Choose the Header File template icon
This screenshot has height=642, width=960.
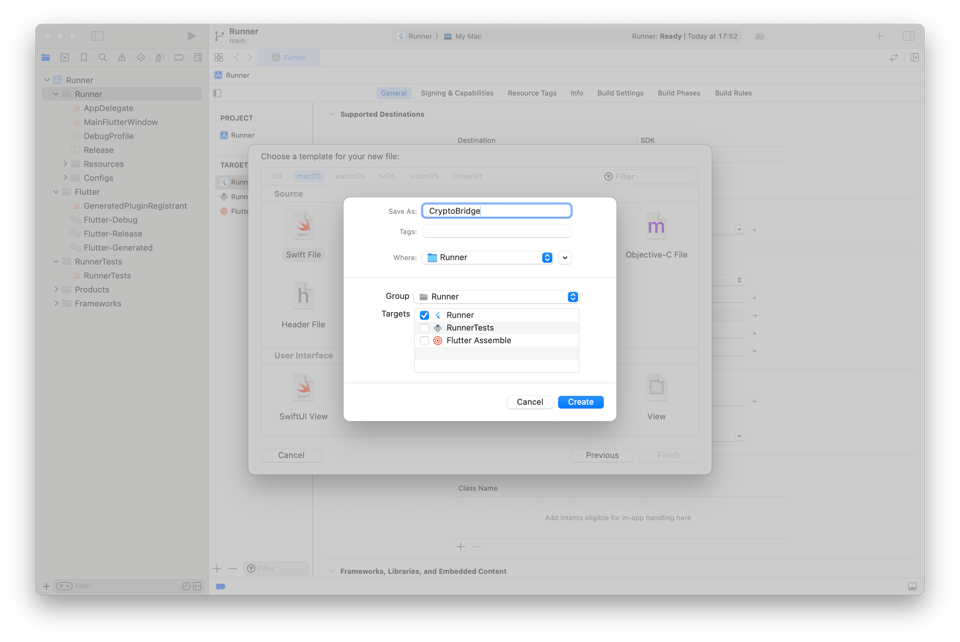click(x=303, y=296)
